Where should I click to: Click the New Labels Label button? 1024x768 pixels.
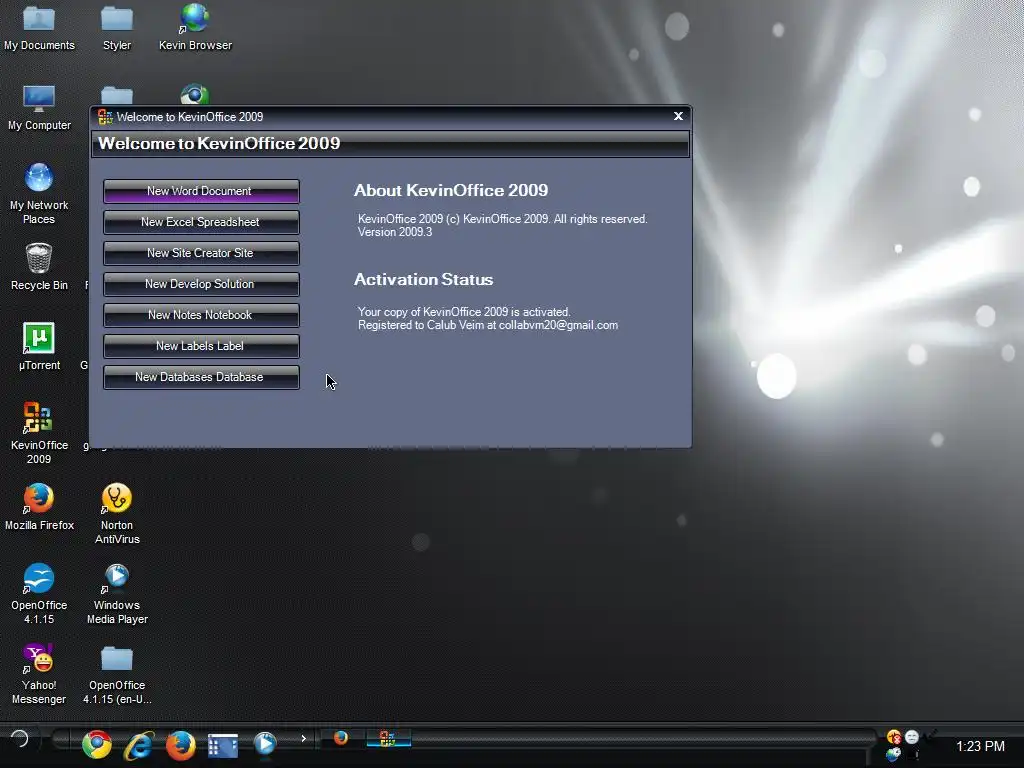click(201, 346)
